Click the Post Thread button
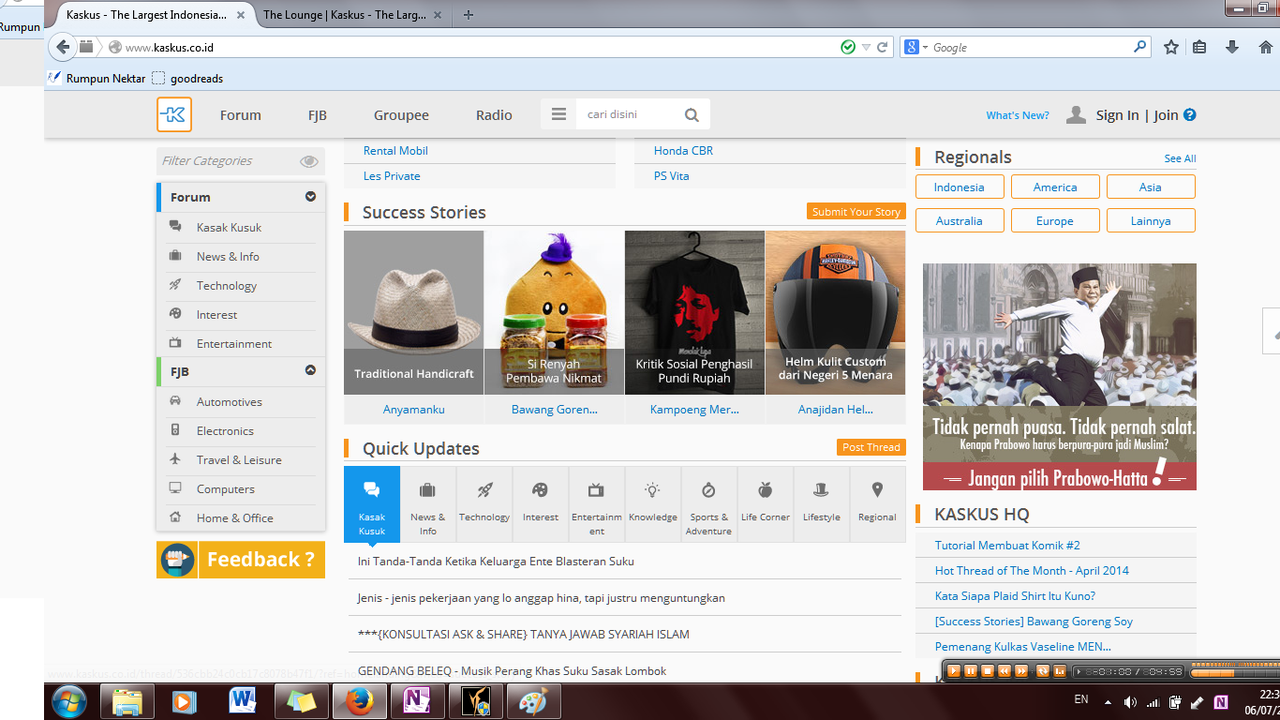Image resolution: width=1280 pixels, height=720 pixels. [871, 447]
